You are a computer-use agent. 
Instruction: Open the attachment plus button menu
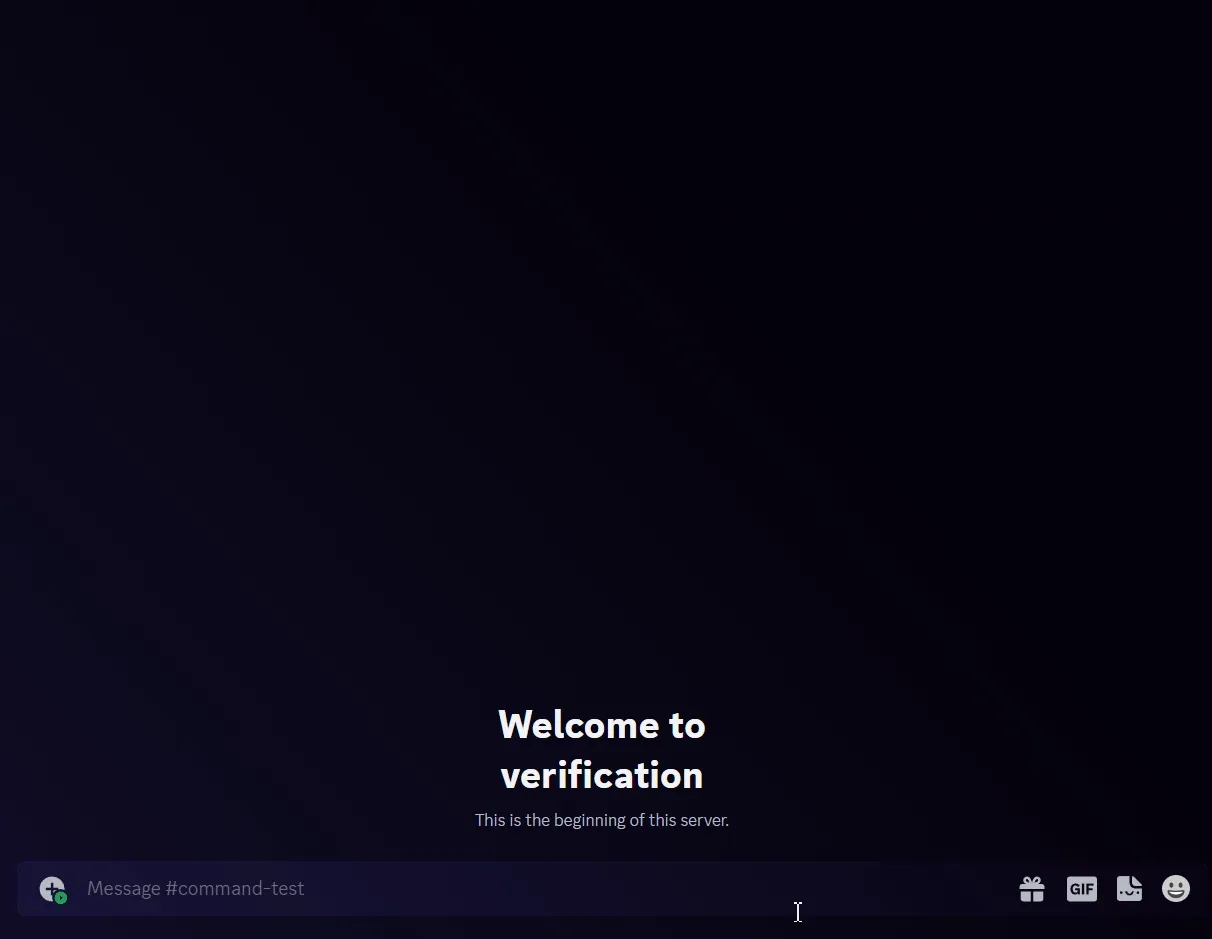click(x=51, y=888)
